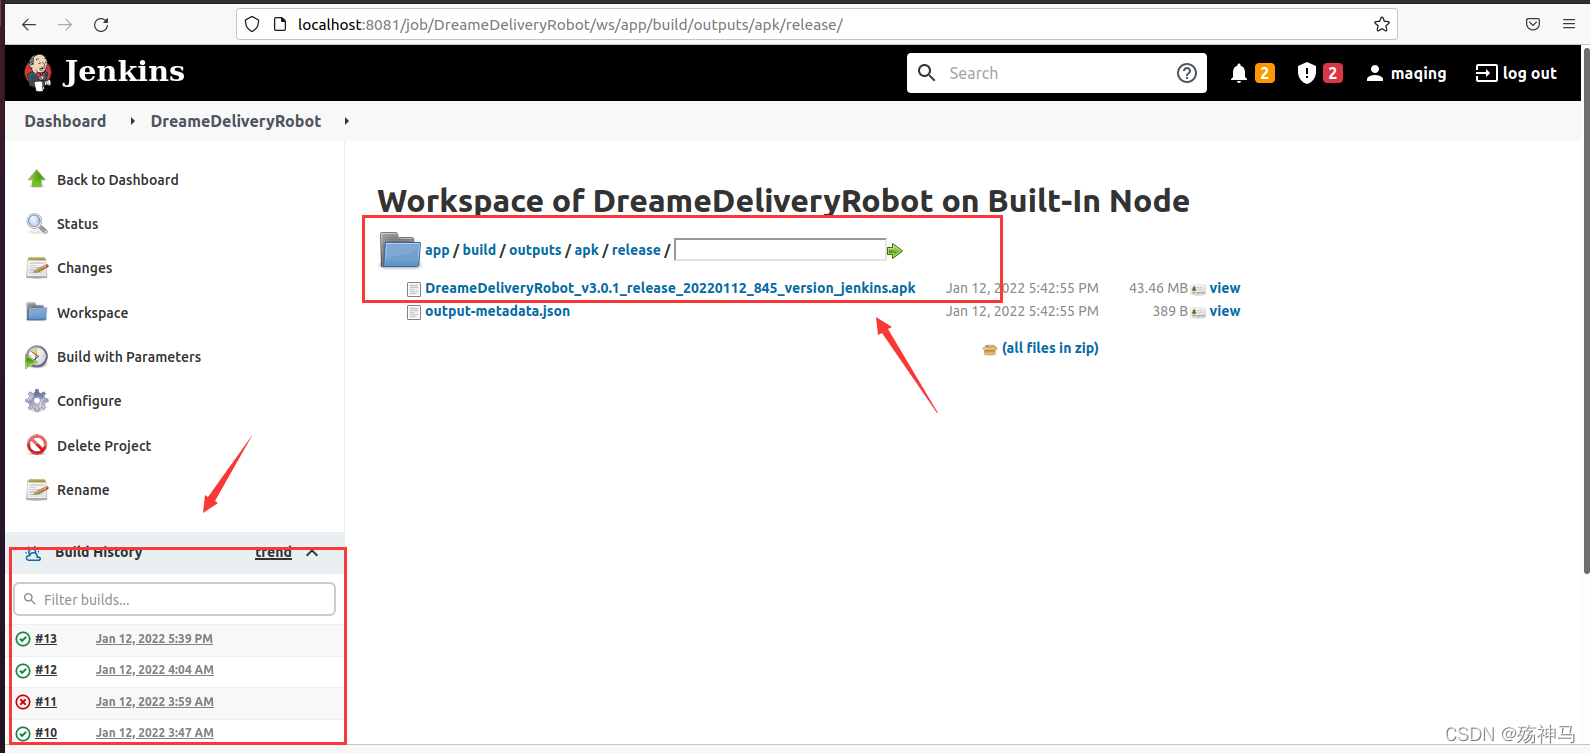Viewport: 1590px width, 753px height.
Task: Click the Changes notepad icon
Action: point(37,267)
